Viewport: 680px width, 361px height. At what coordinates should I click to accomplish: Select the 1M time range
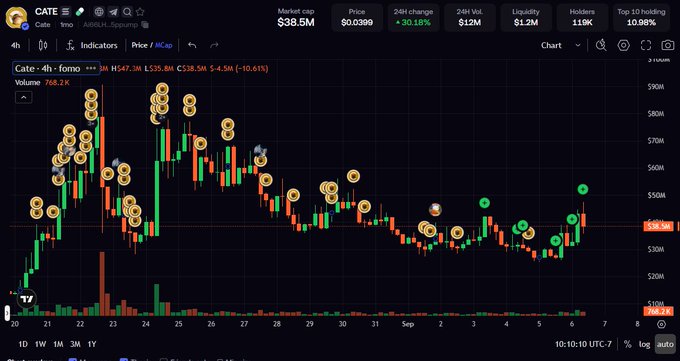click(58, 344)
